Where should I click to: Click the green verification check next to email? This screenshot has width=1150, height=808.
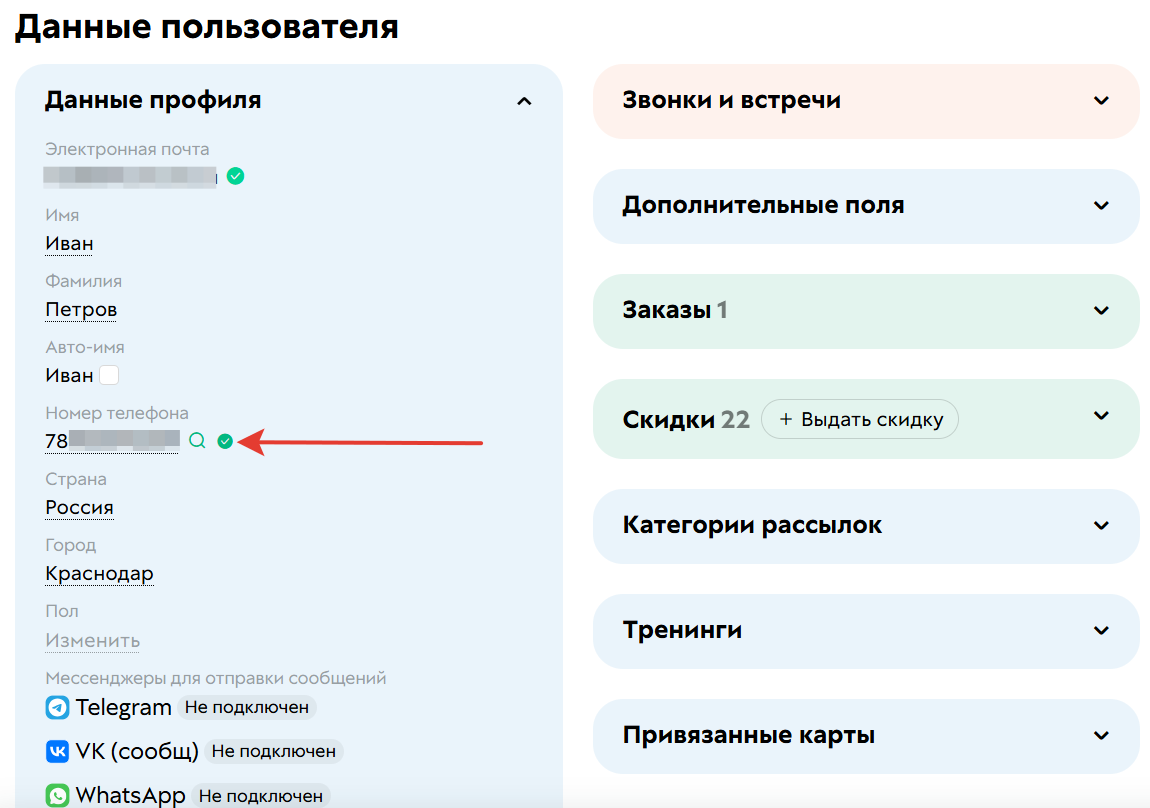point(235,176)
